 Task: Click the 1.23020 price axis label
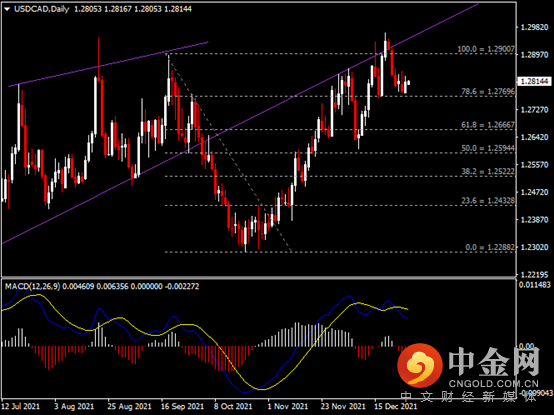point(535,247)
